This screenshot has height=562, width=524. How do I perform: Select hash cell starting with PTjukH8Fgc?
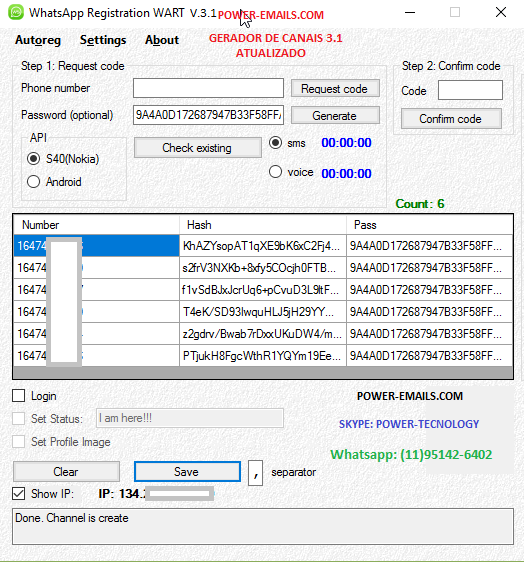[263, 356]
